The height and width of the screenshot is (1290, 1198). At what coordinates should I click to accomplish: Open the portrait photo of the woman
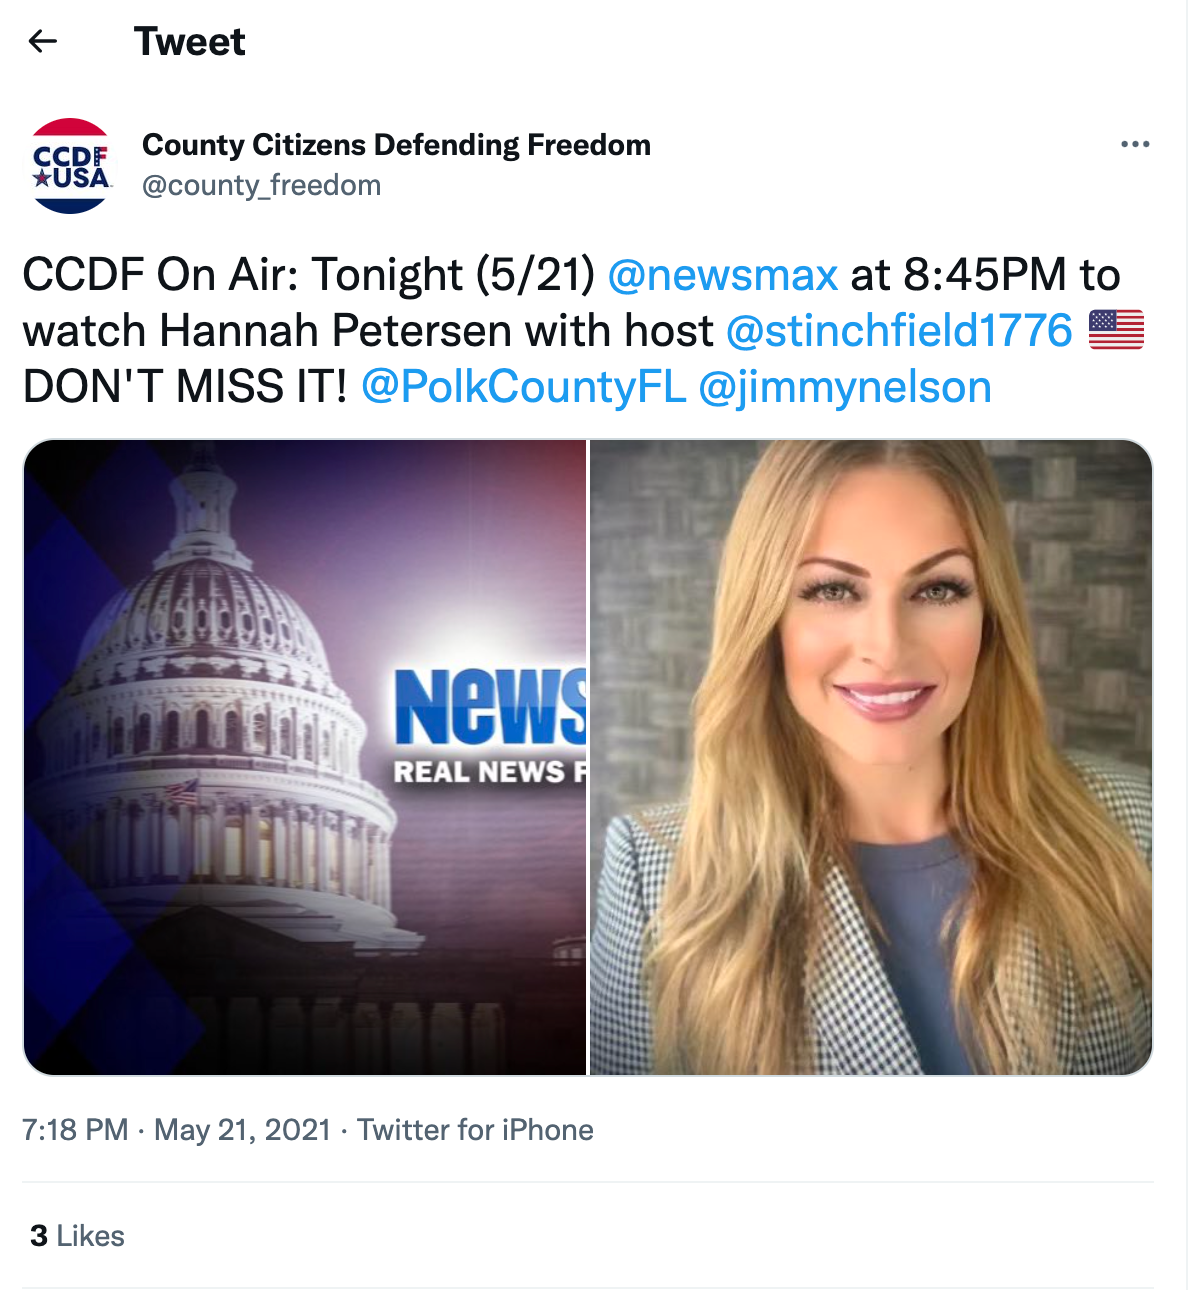pos(871,757)
